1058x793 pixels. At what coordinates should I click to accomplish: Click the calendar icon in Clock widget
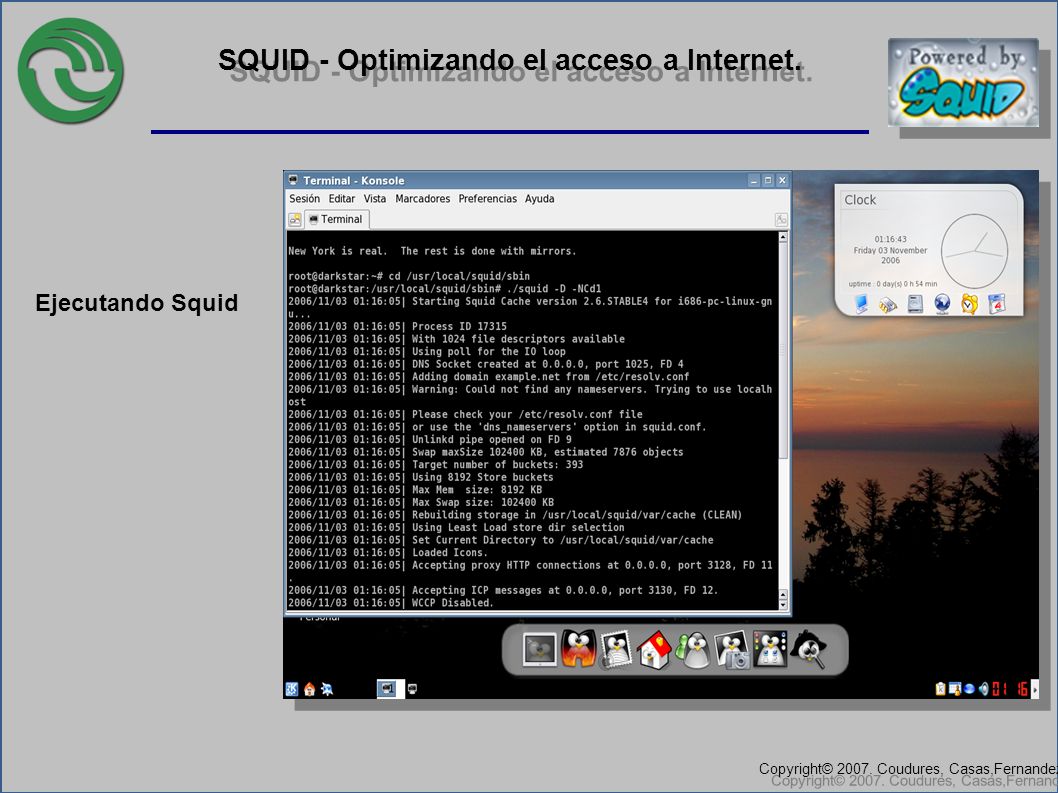(x=996, y=304)
